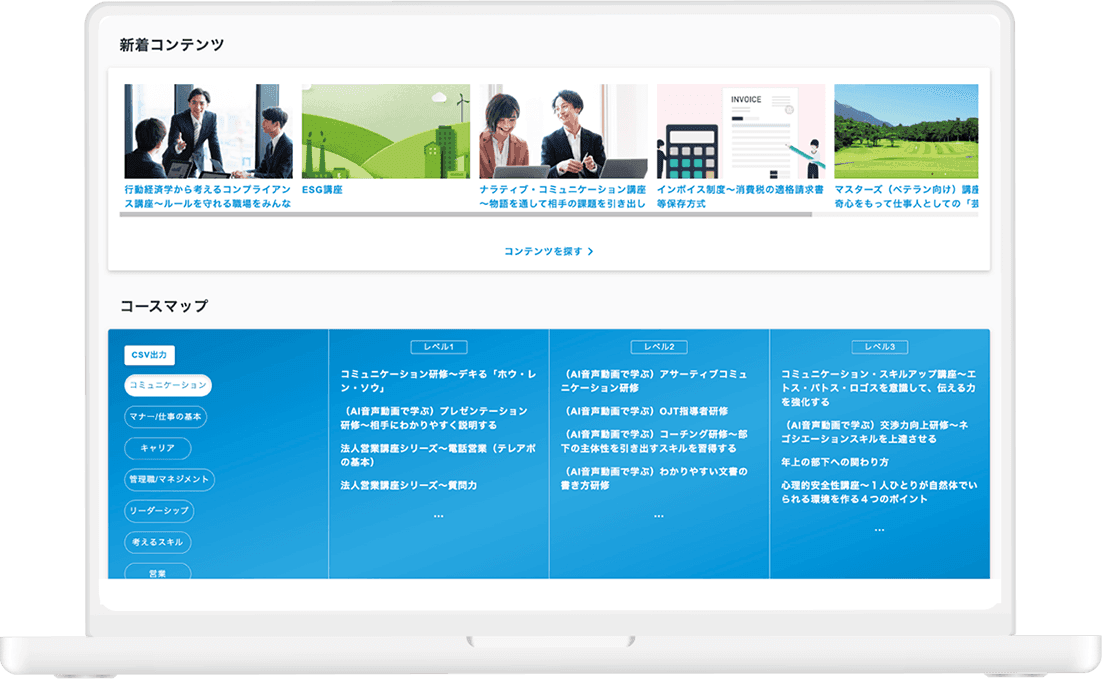This screenshot has height=679, width=1102.
Task: Select the マナー/仕事の基本 category filter
Action: click(x=166, y=417)
